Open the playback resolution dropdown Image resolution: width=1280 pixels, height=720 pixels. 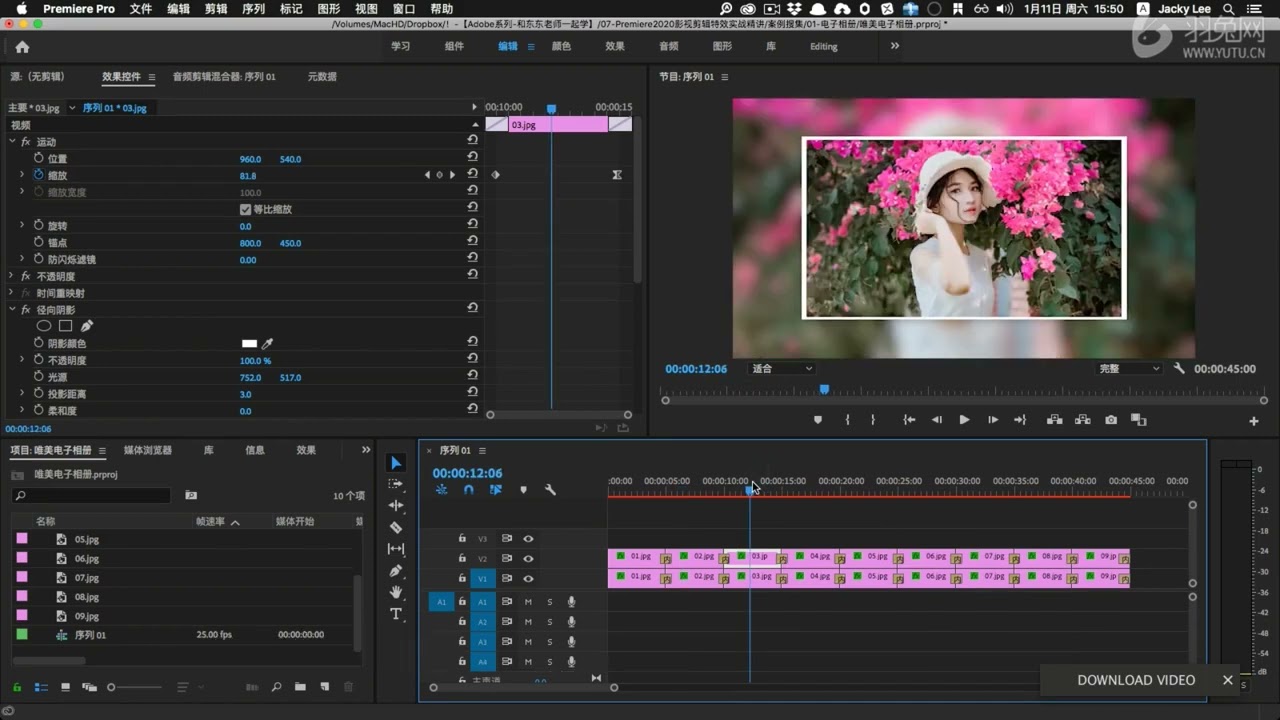tap(1129, 369)
